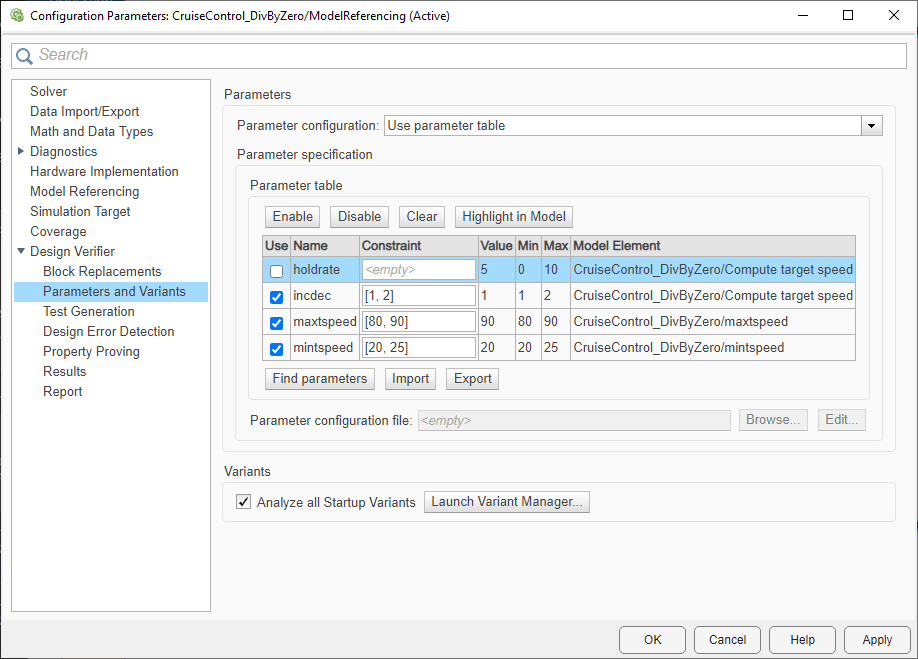Click the Export button
The image size is (918, 659).
click(472, 379)
